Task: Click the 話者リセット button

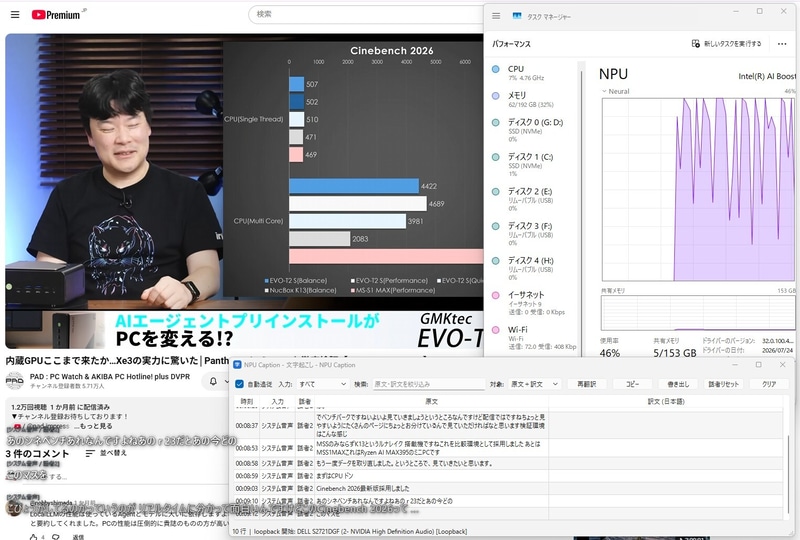Action: point(723,384)
